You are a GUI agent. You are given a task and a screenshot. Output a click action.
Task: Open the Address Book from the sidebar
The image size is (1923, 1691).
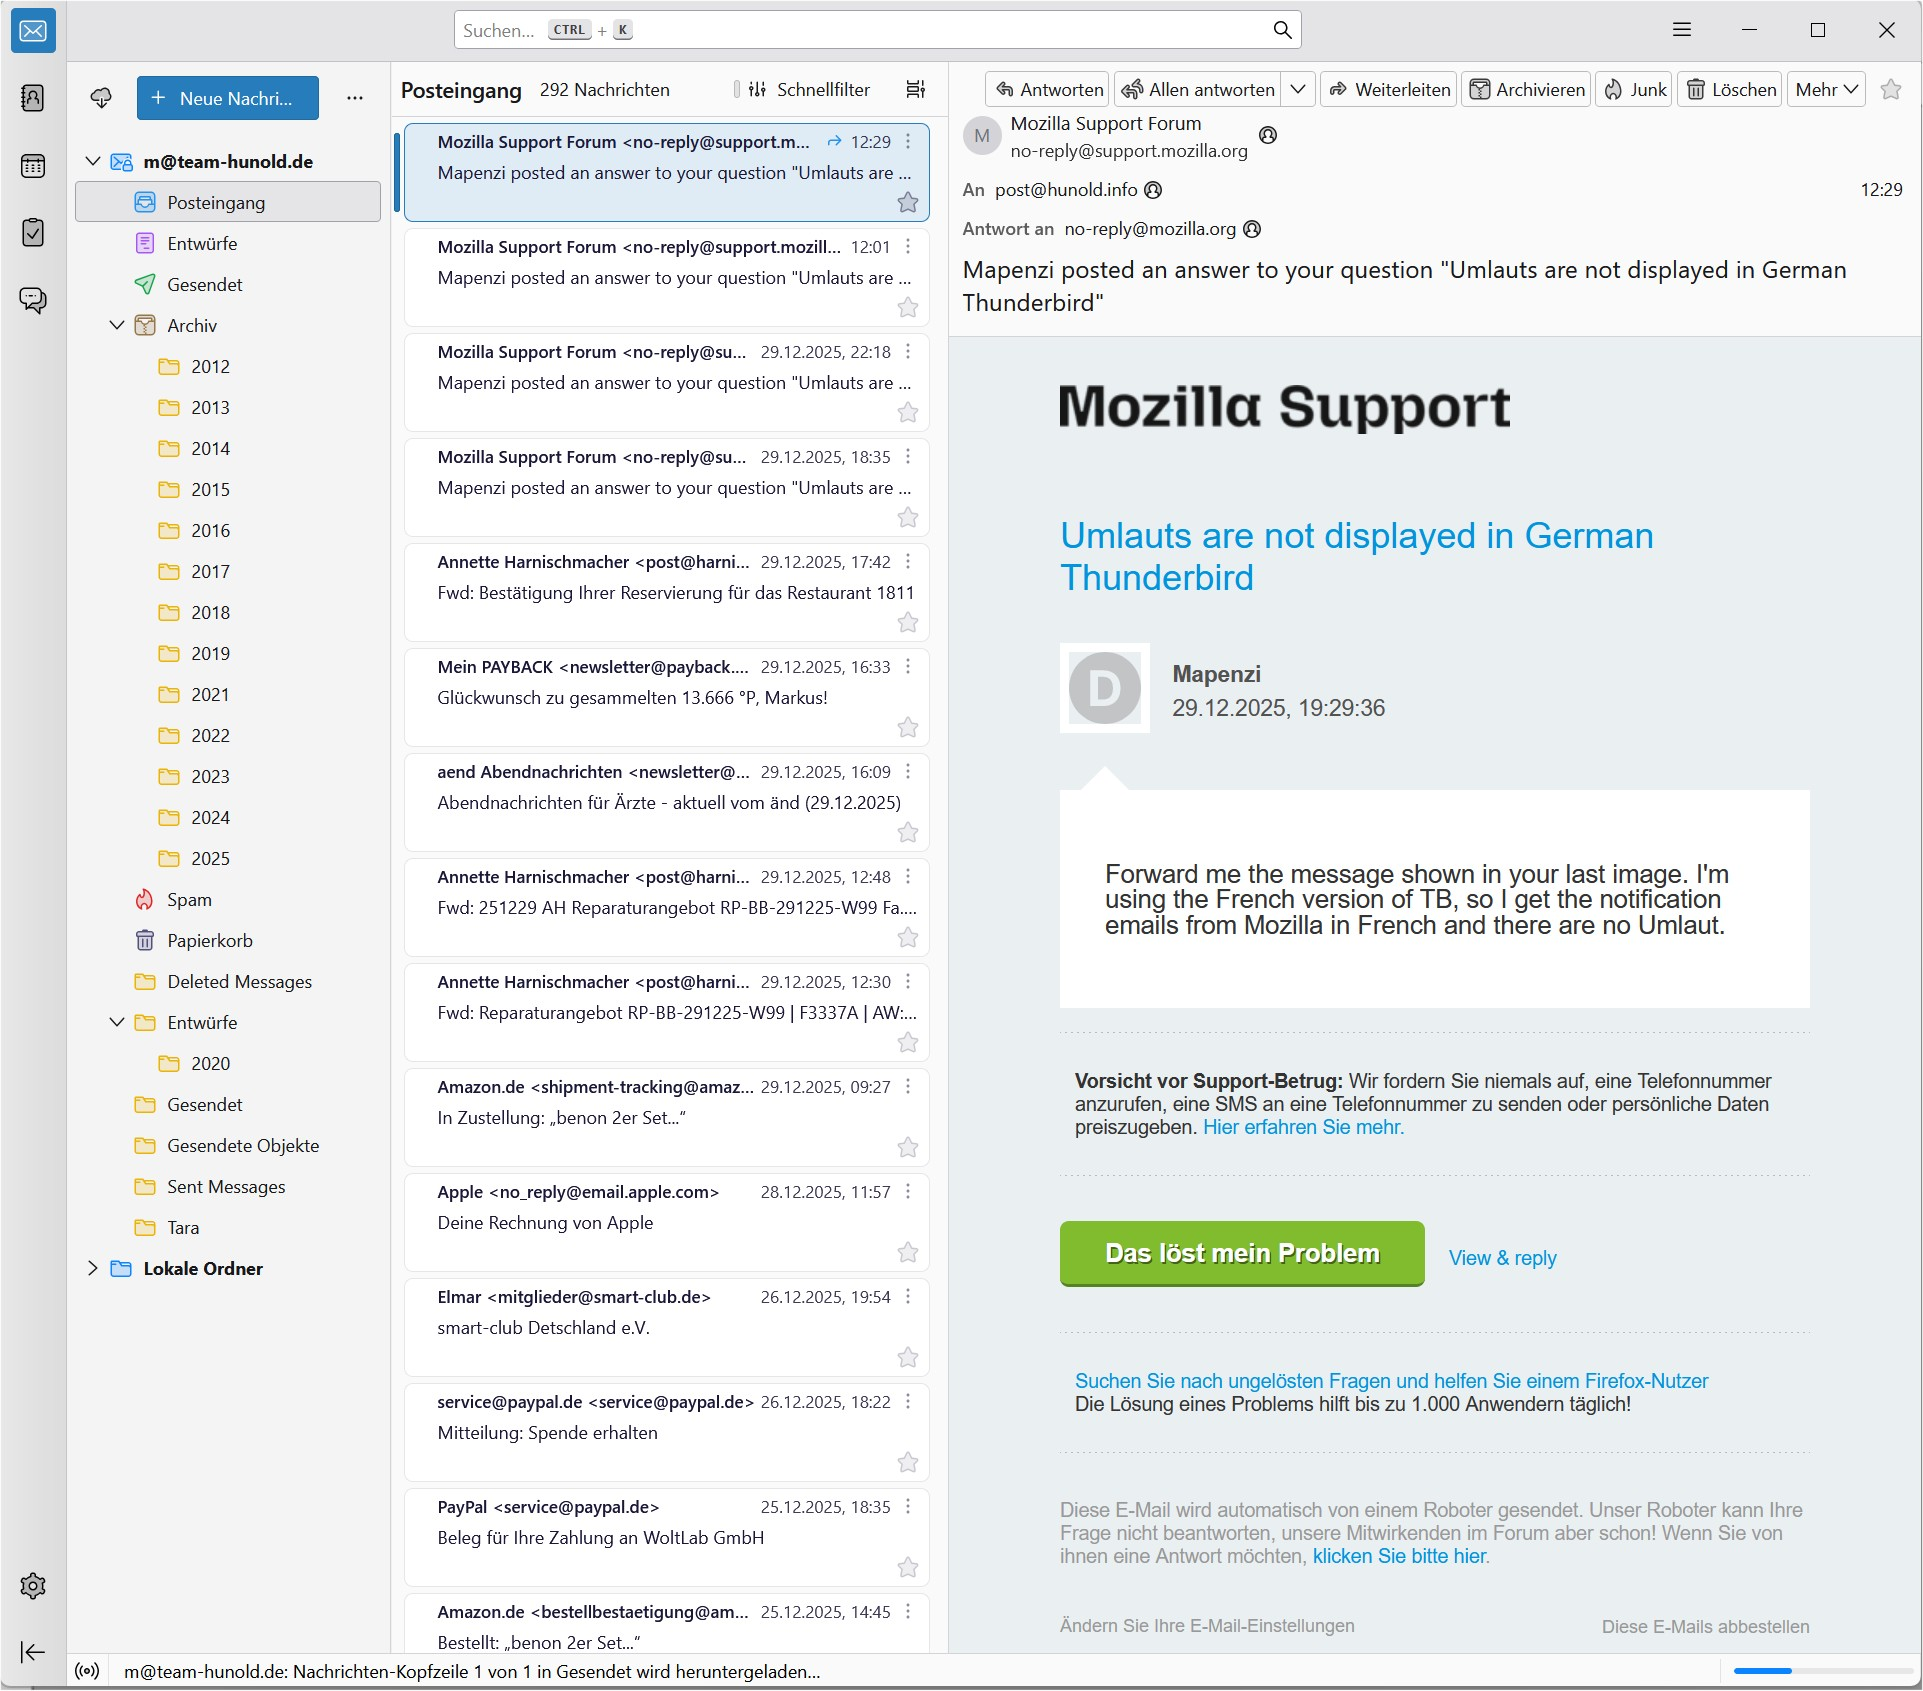[33, 98]
